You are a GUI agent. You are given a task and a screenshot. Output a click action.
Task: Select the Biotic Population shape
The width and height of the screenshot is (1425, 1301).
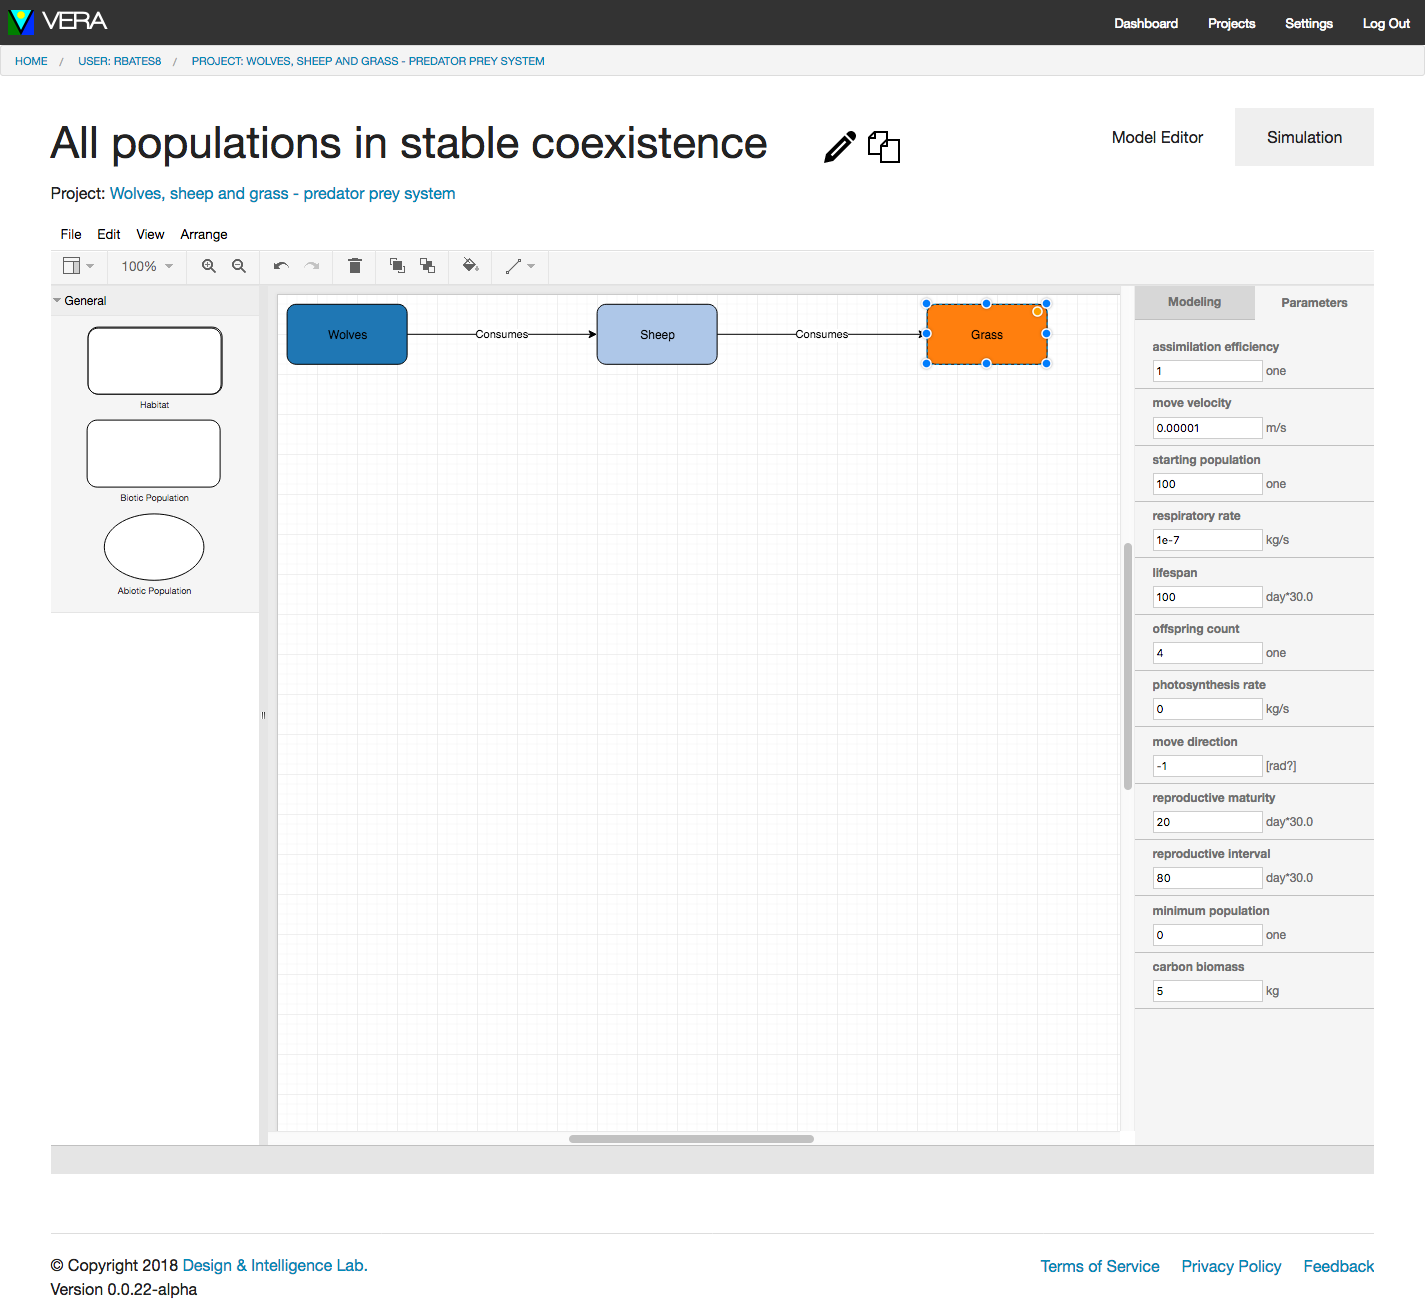[x=154, y=454]
